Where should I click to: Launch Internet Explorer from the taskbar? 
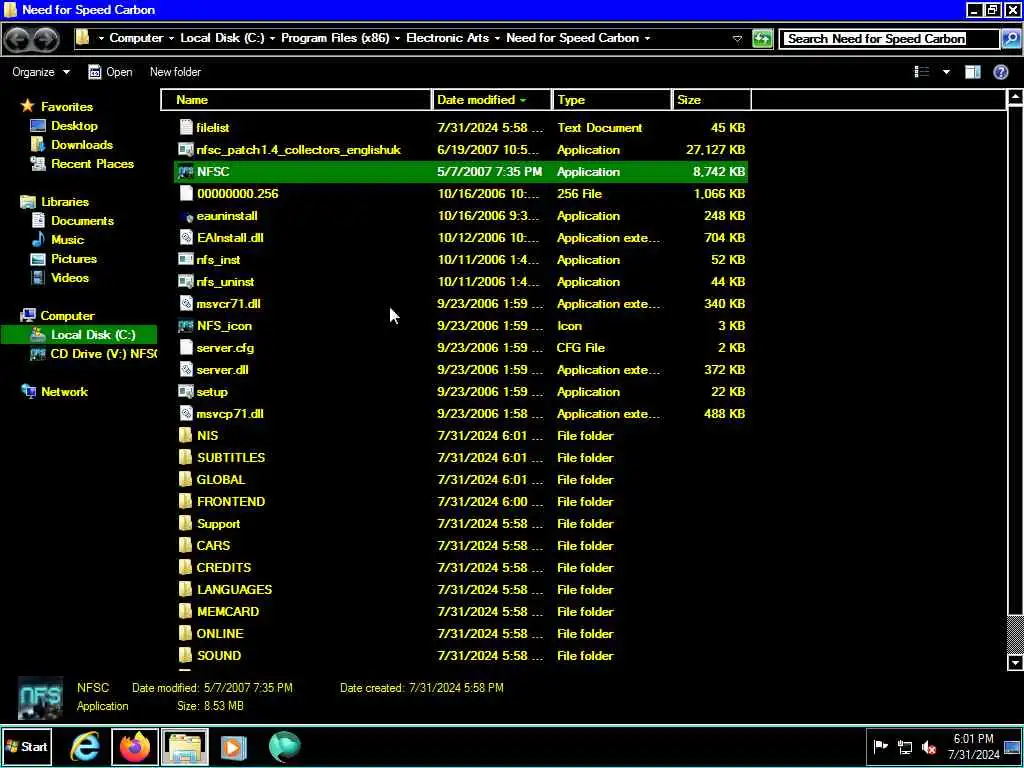[85, 746]
